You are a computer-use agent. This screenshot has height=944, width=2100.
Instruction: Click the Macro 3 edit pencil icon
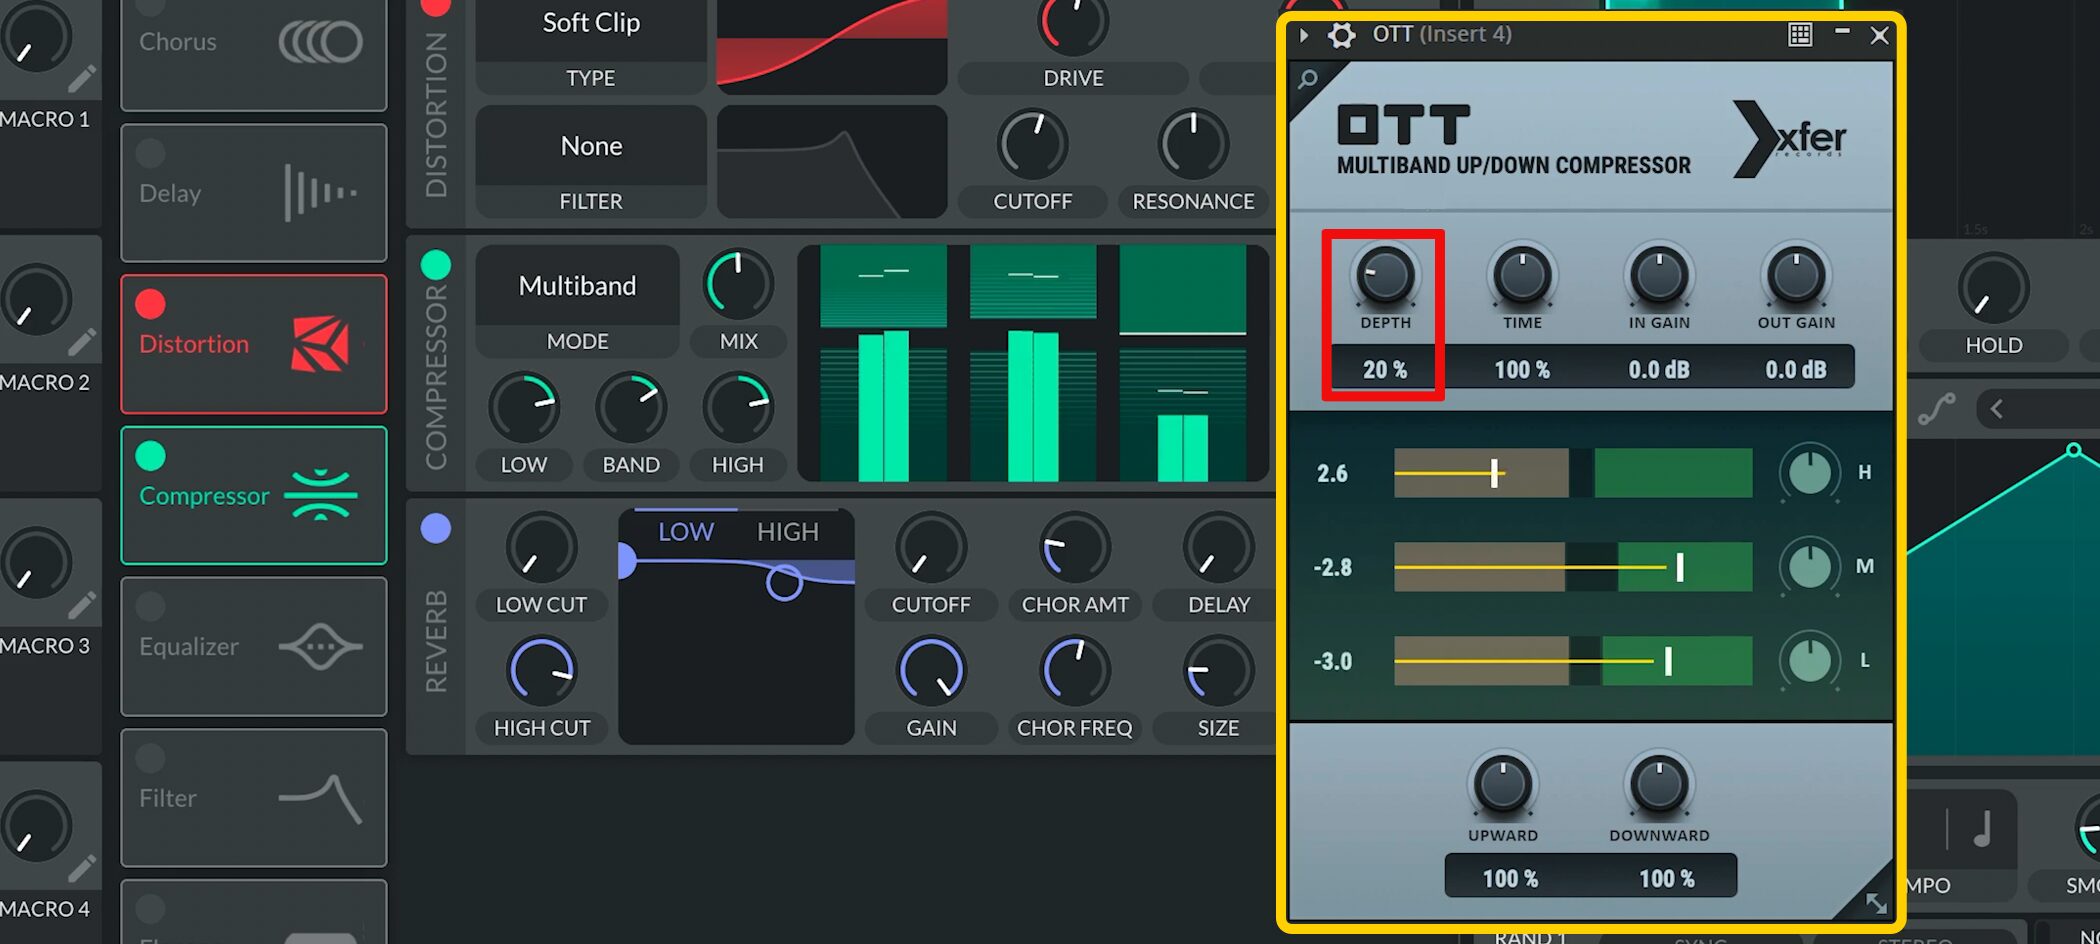(82, 605)
